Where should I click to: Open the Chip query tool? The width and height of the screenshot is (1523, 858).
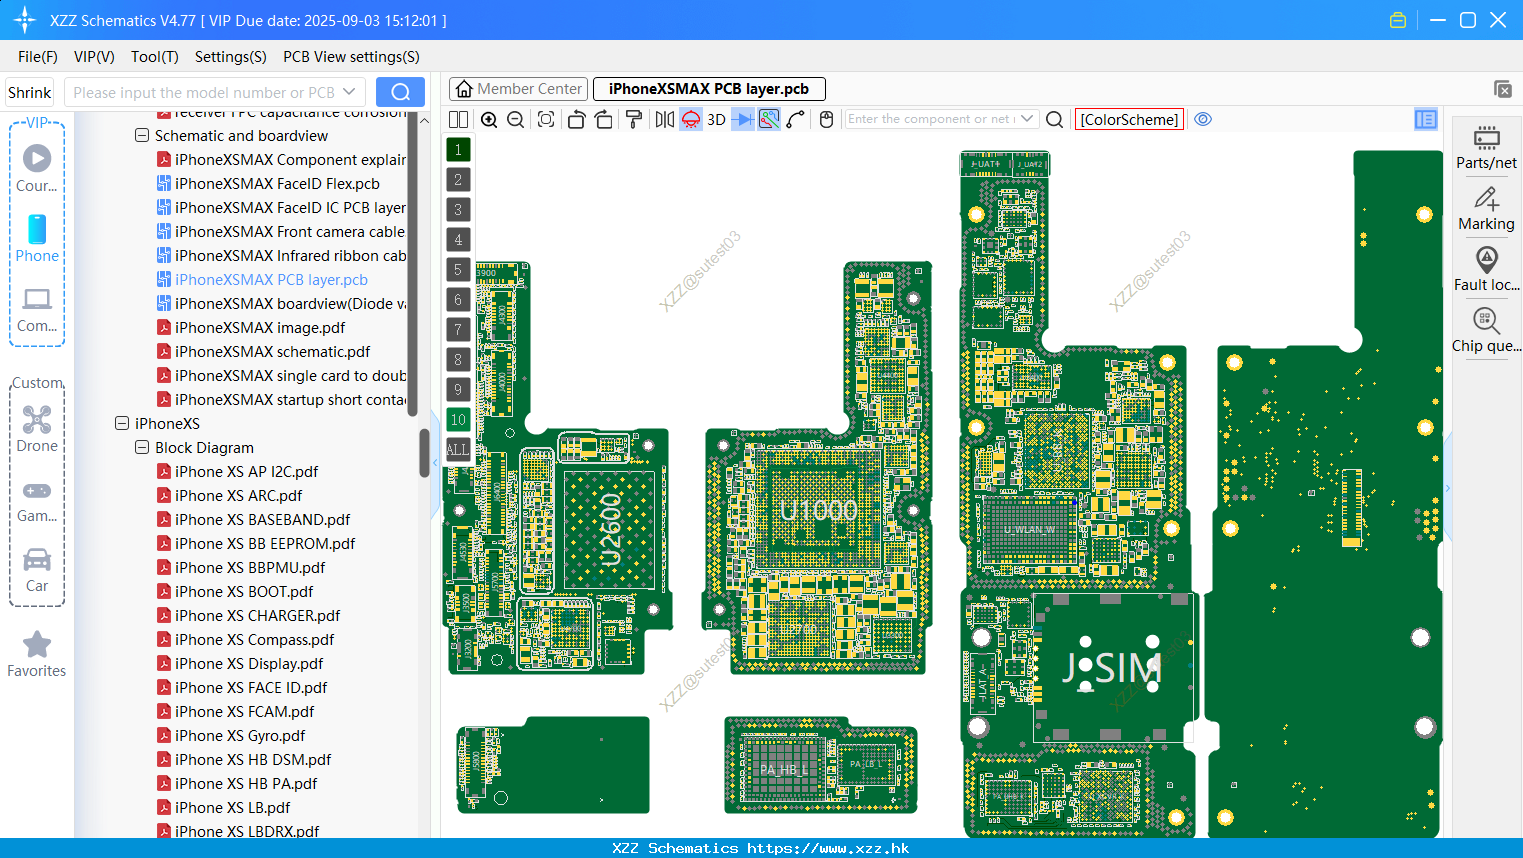click(x=1486, y=331)
